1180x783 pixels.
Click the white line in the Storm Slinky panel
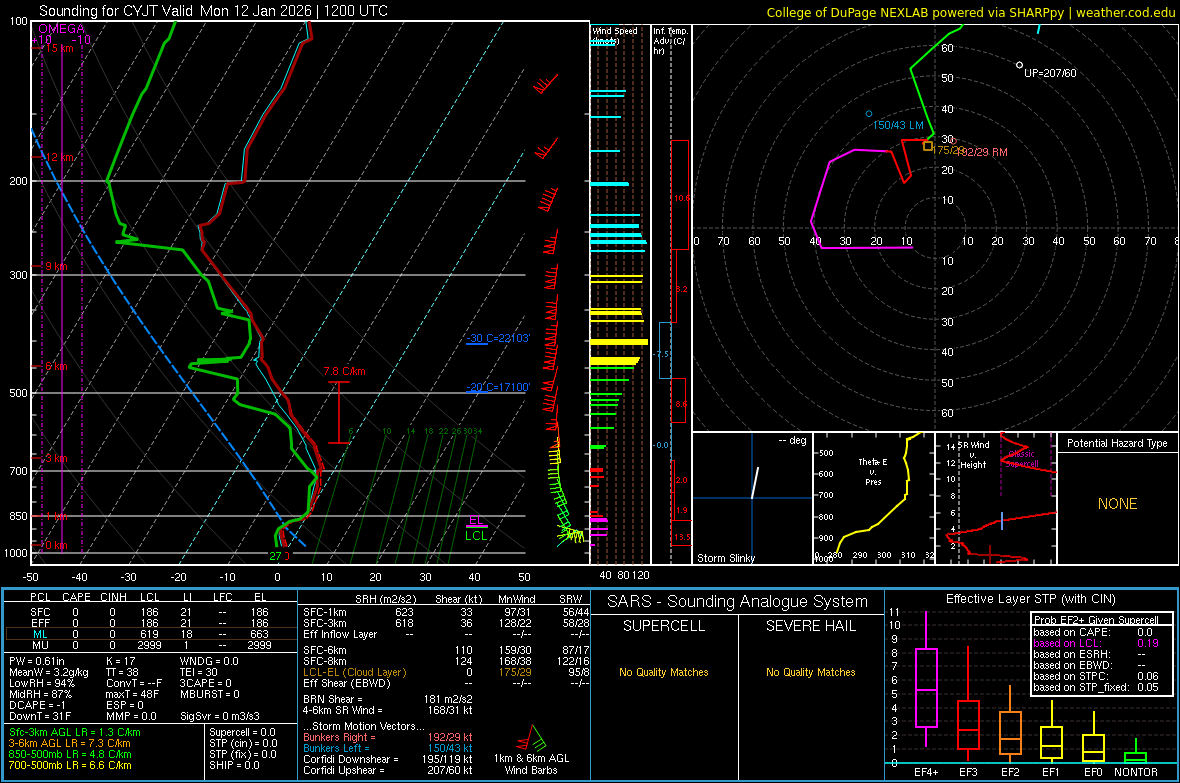[x=754, y=482]
